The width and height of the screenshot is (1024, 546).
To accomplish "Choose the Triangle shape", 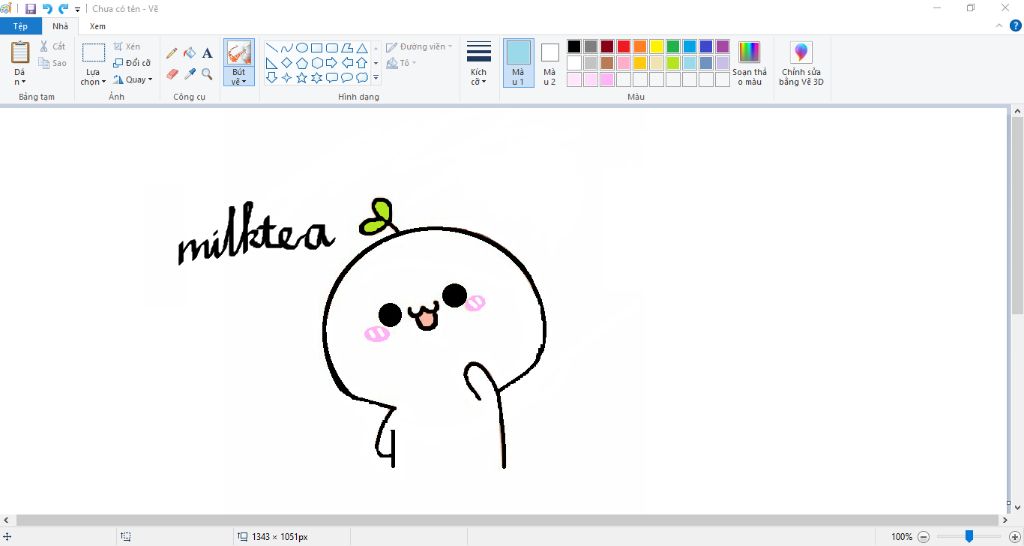I will (x=362, y=48).
